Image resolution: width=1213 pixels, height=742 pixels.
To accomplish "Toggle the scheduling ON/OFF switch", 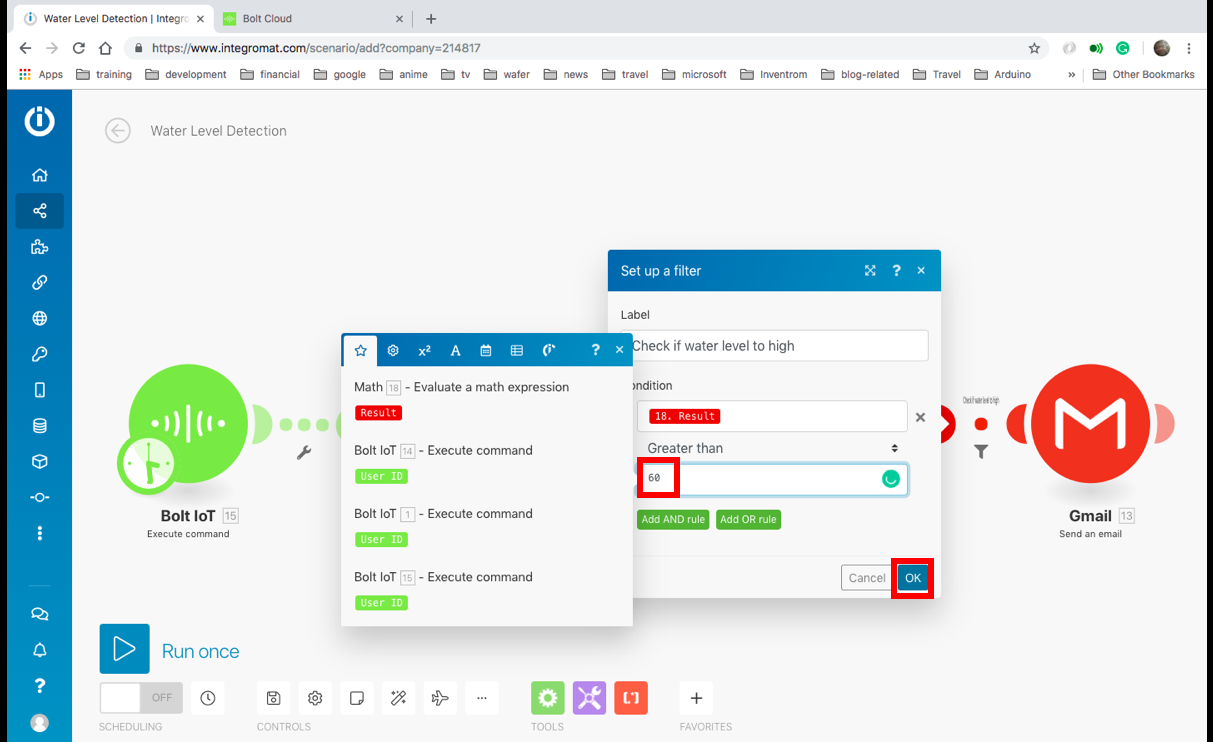I will tap(141, 698).
